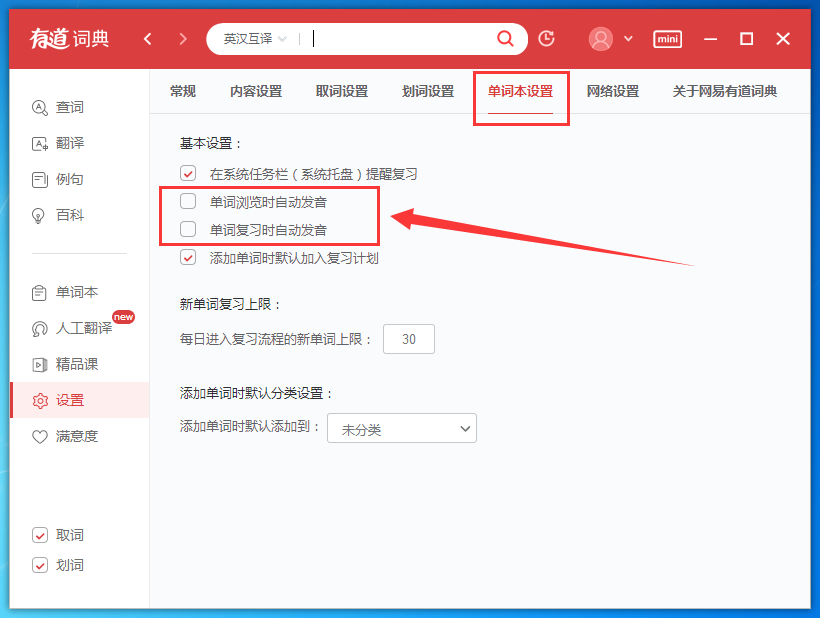Click the search history clock icon
820x618 pixels.
(546, 38)
